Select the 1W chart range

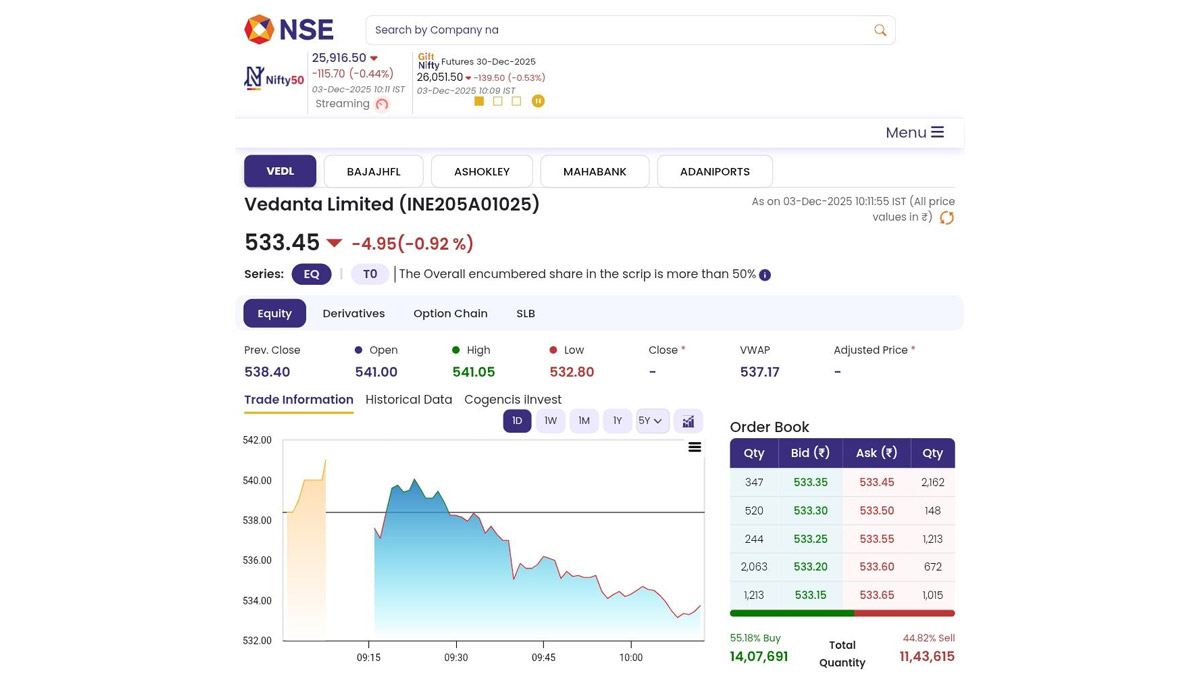pos(550,421)
